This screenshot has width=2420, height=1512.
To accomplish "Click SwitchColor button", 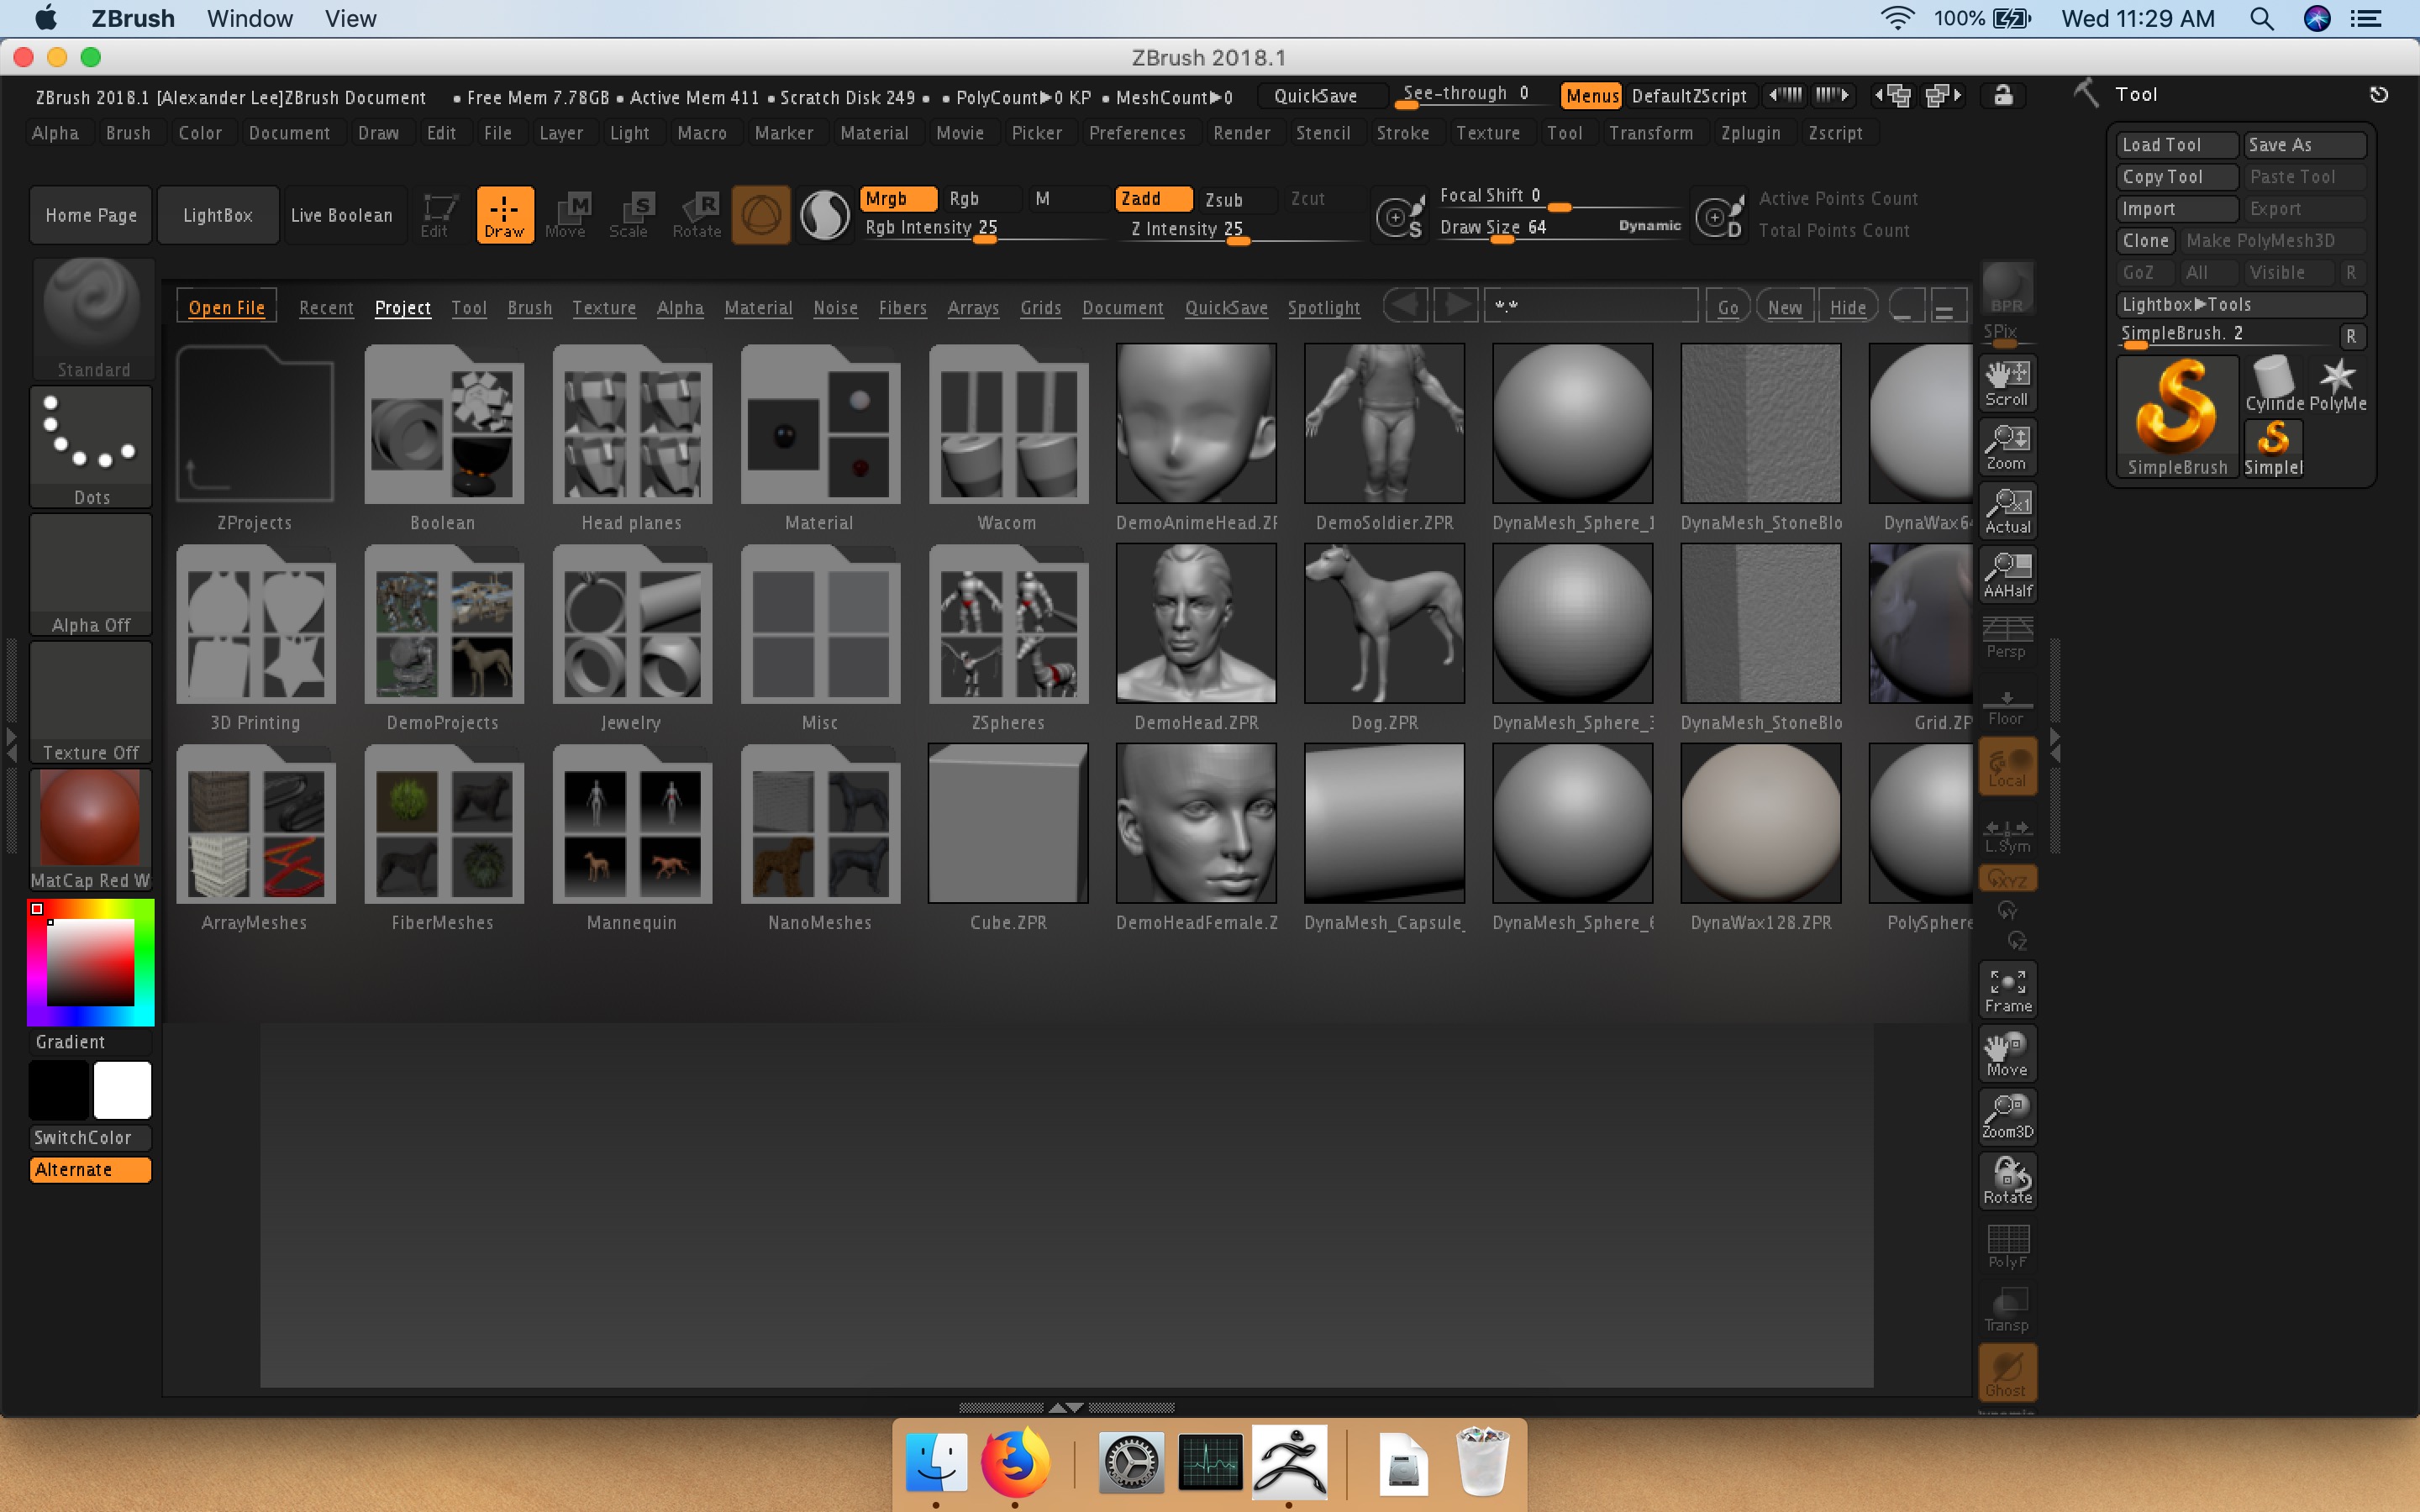I will pyautogui.click(x=91, y=1138).
